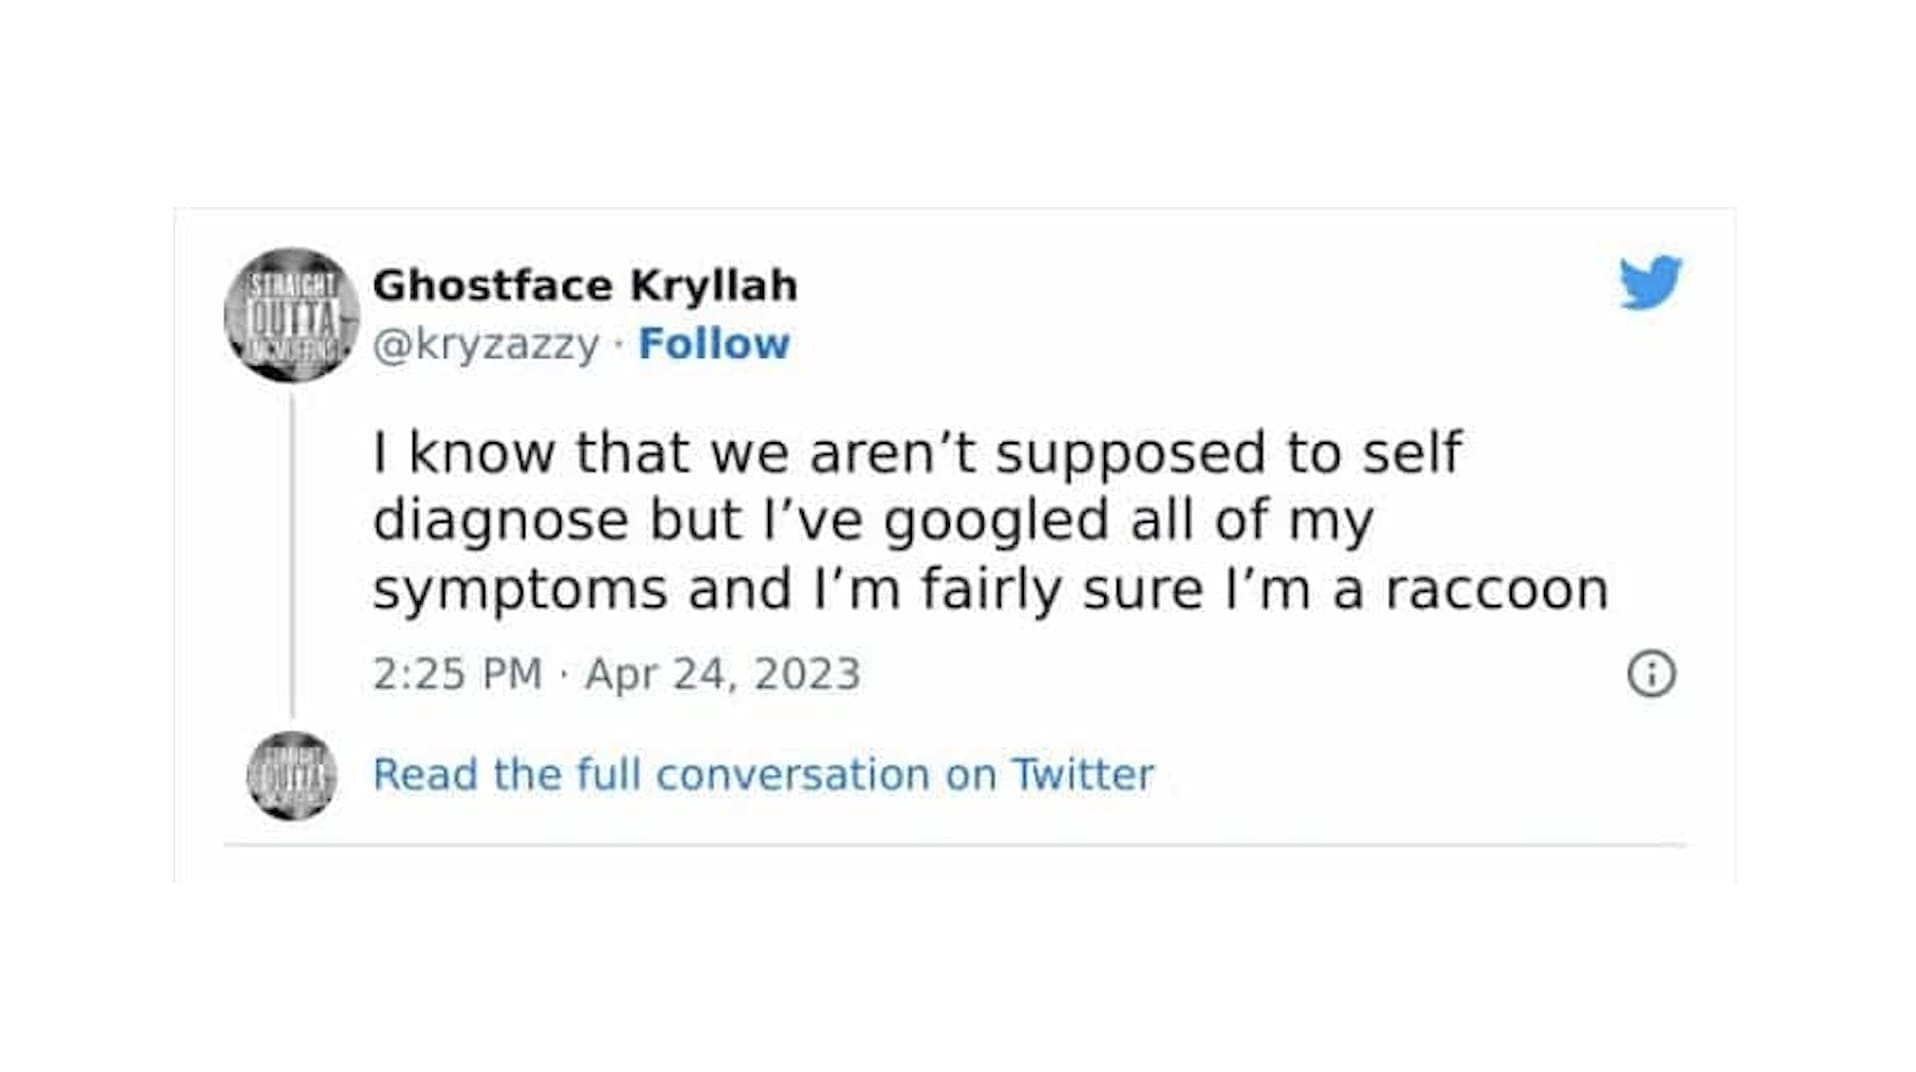1916x1072 pixels.
Task: Open the full conversation on Twitter link
Action: pyautogui.click(x=763, y=775)
